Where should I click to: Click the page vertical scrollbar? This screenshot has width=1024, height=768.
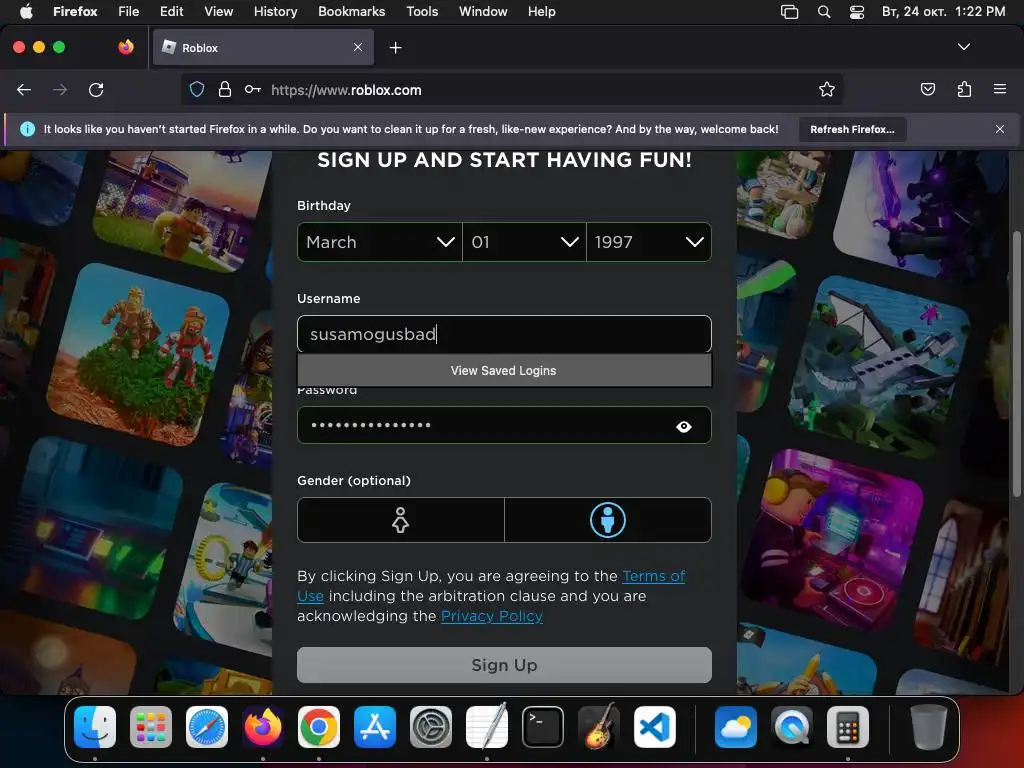[x=1016, y=364]
